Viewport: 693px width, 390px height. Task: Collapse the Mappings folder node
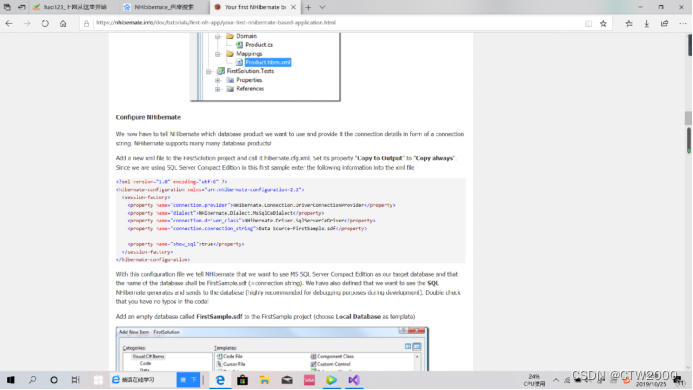pos(217,54)
